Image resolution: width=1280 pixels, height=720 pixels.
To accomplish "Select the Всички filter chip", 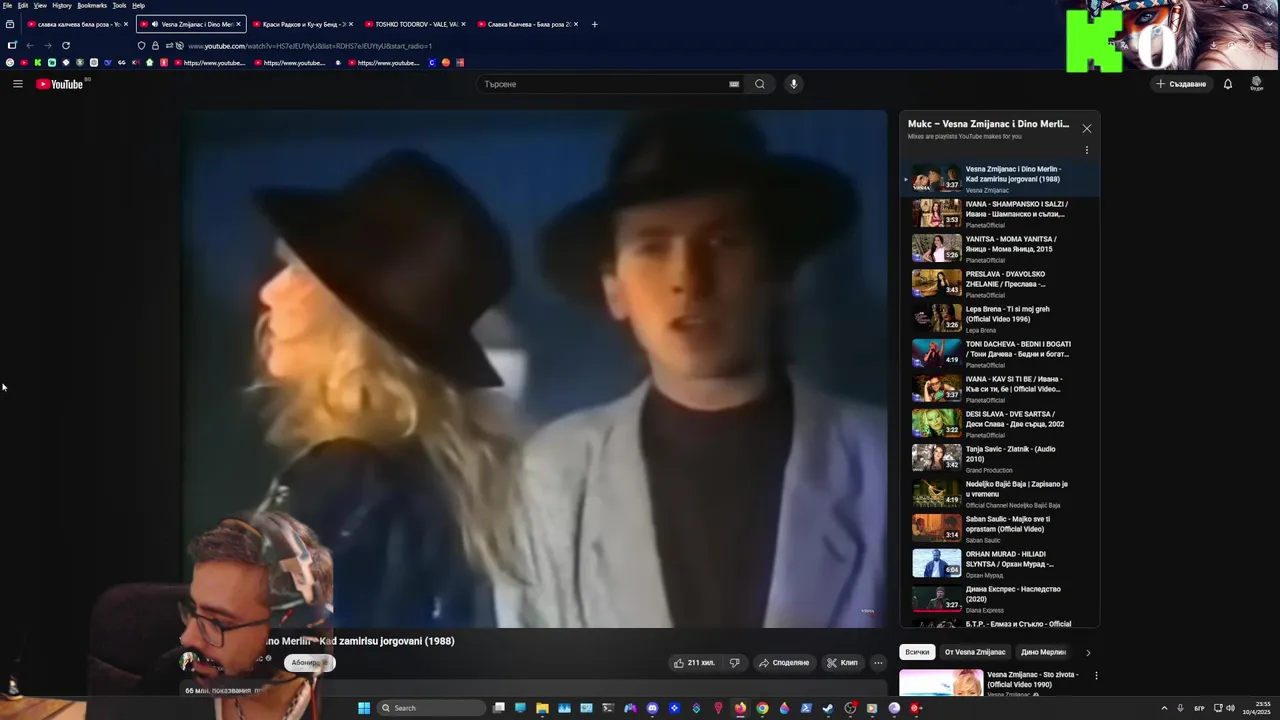I will (x=917, y=652).
